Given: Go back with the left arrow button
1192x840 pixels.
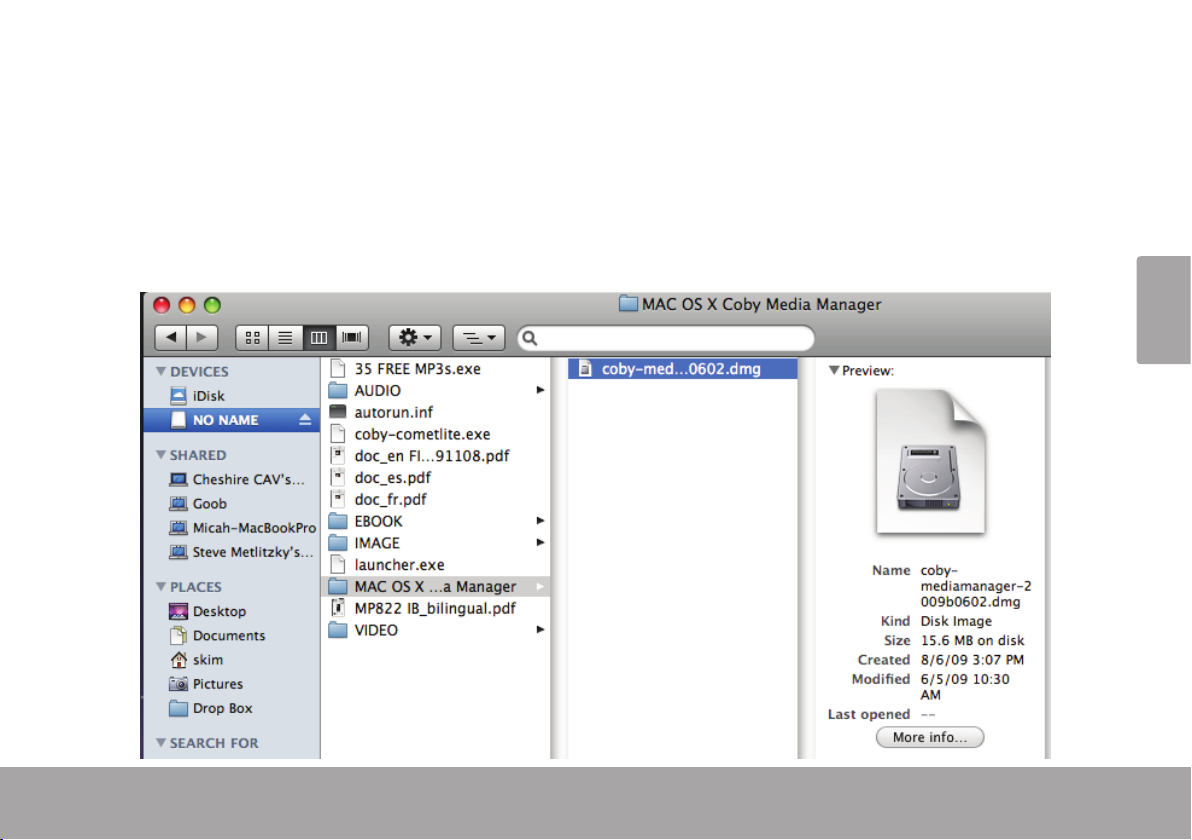Looking at the screenshot, I should click(171, 338).
